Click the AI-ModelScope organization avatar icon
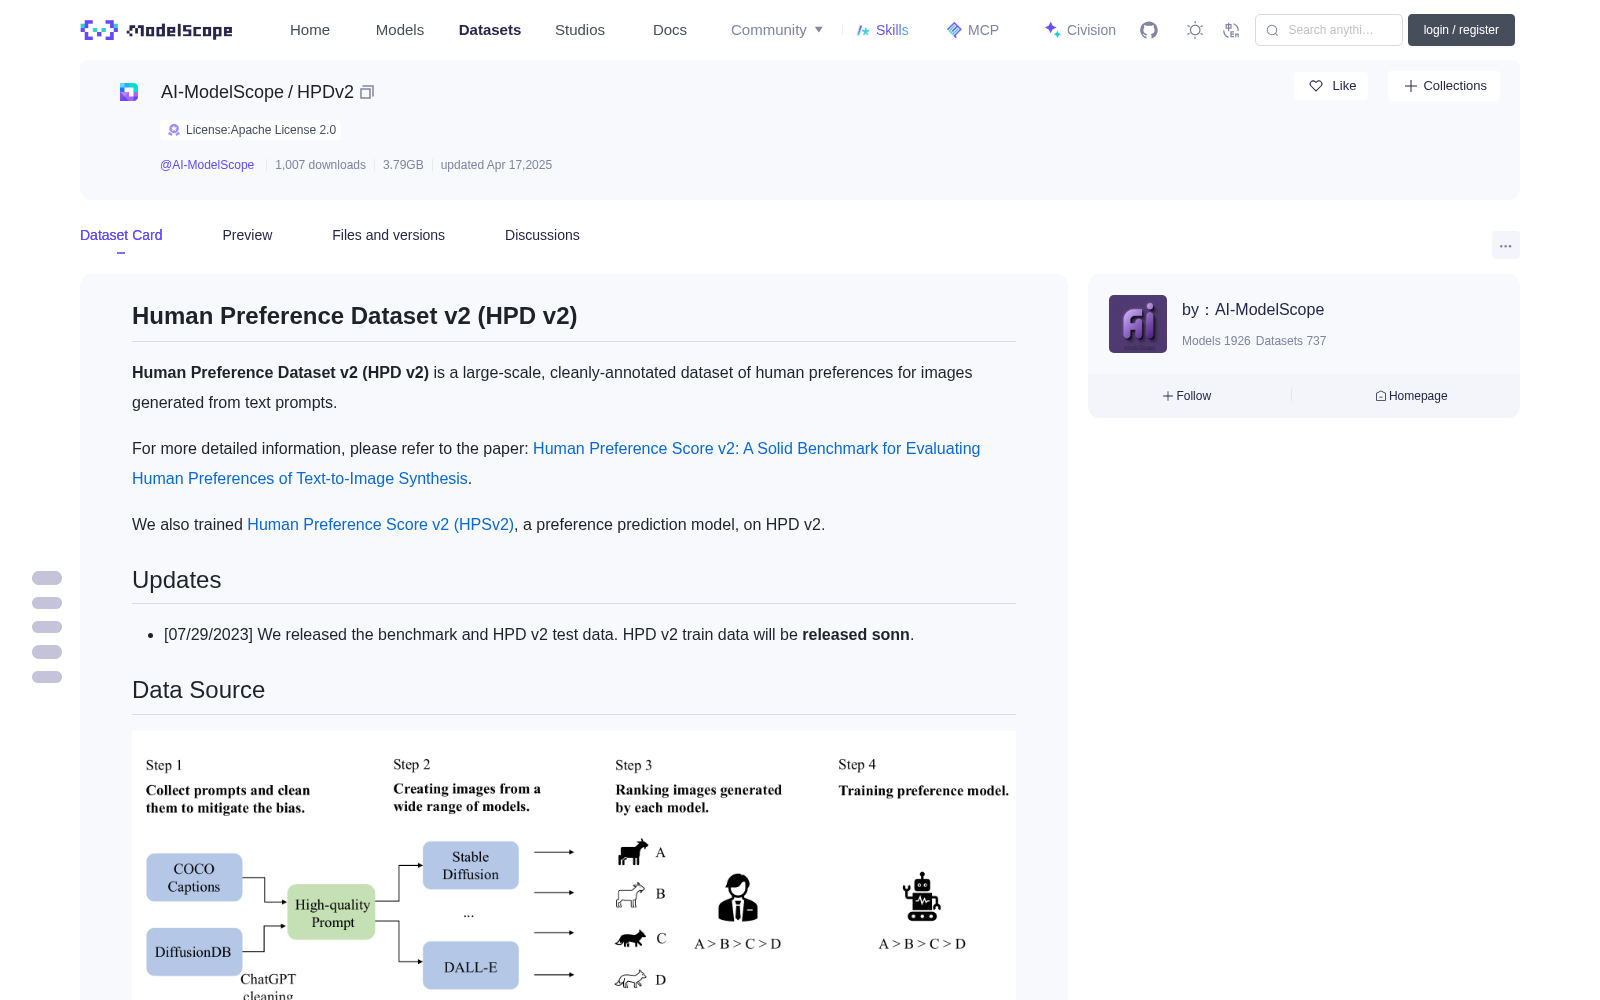The height and width of the screenshot is (1000, 1600). point(129,92)
